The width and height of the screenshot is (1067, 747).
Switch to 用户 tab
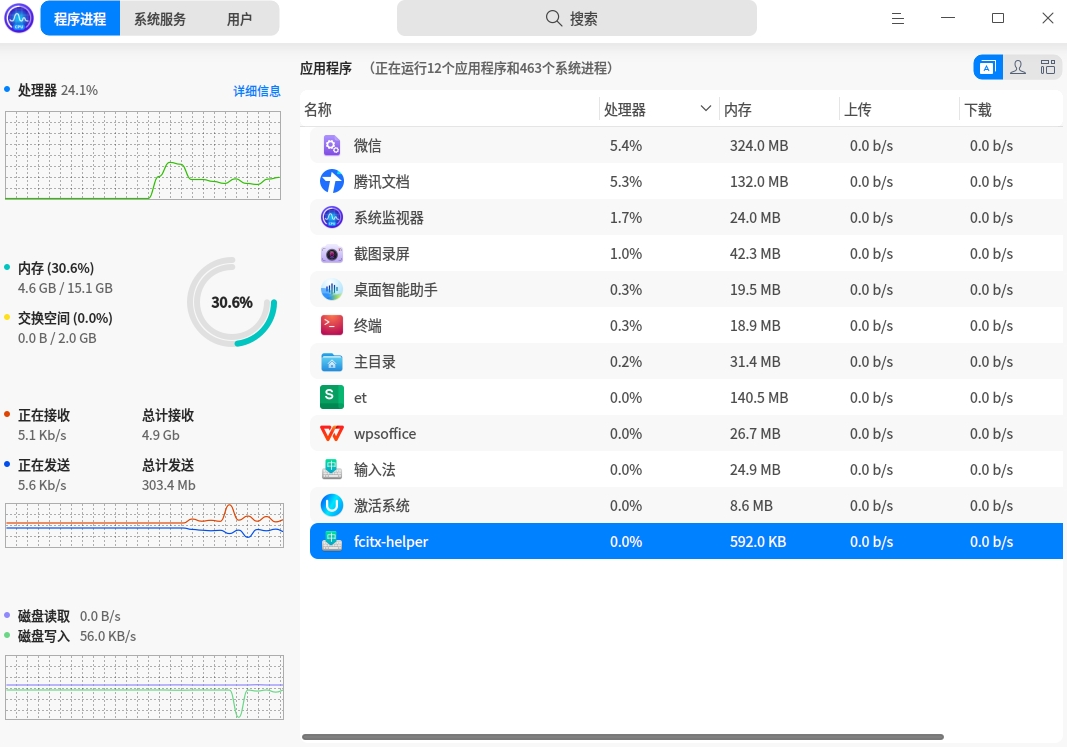tap(240, 18)
